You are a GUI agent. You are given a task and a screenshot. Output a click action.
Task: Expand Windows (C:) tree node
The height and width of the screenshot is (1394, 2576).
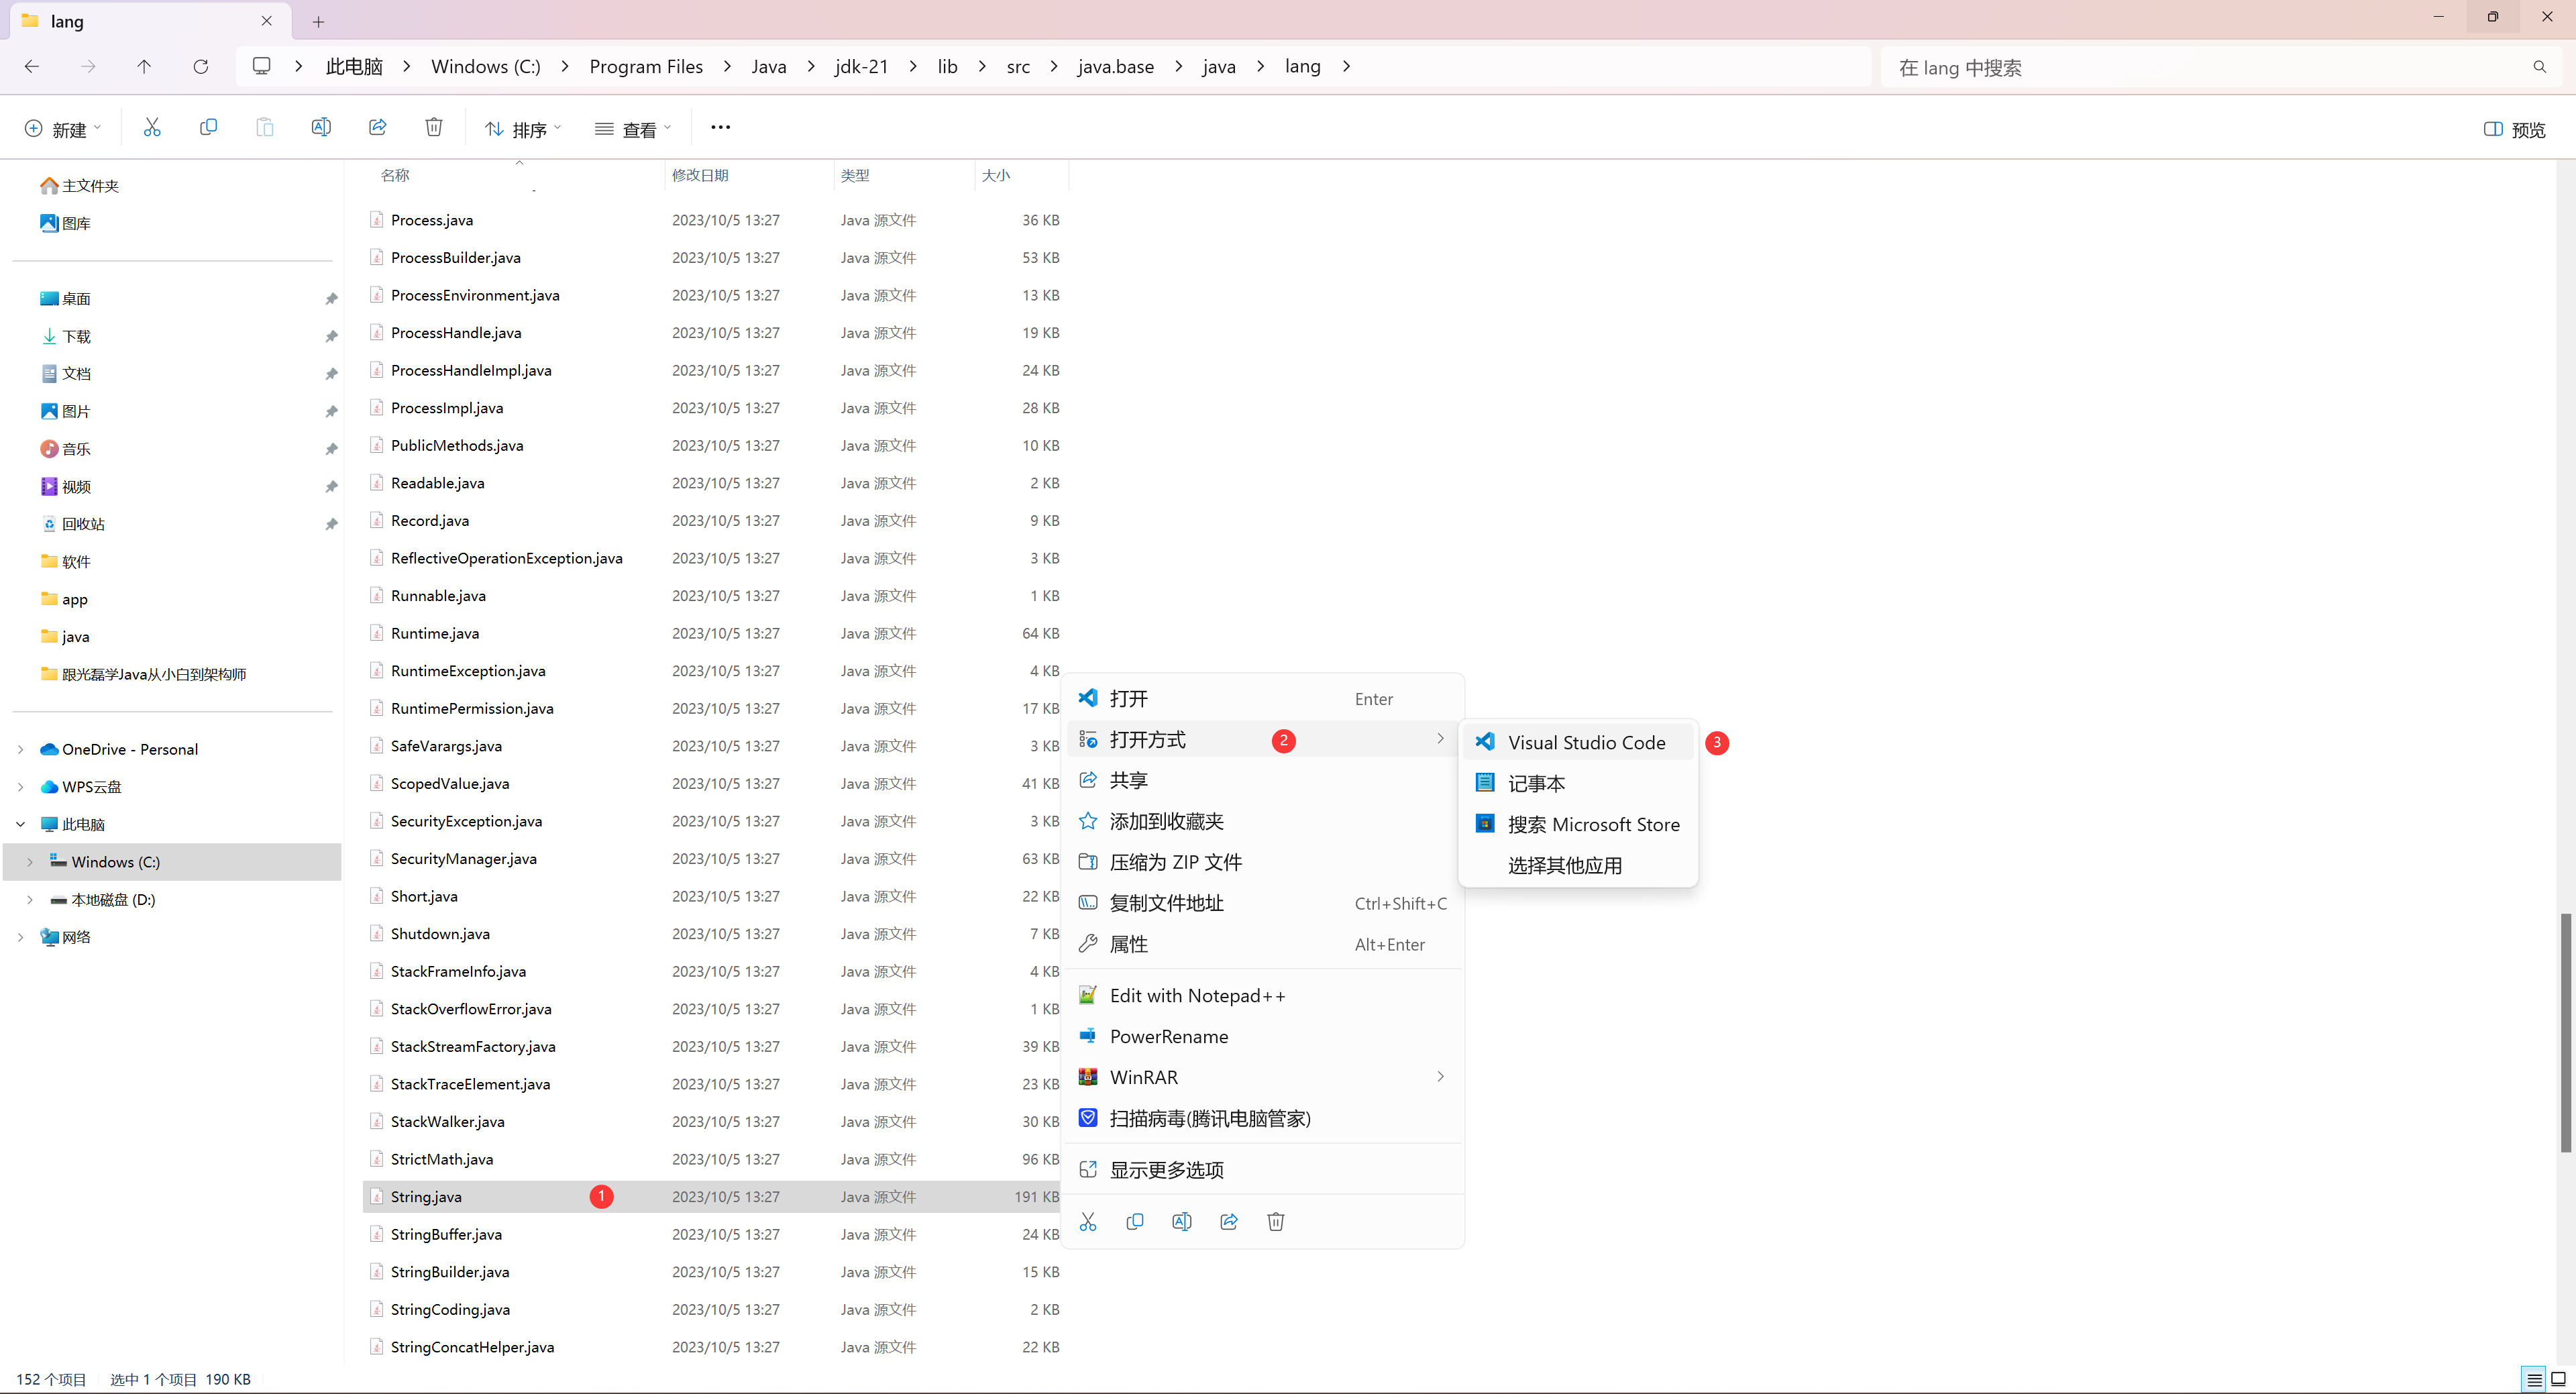(30, 862)
